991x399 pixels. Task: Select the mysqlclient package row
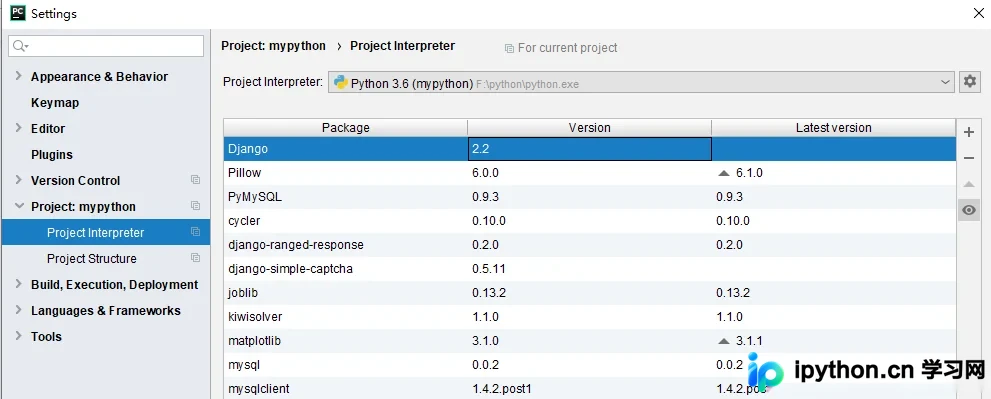(590, 388)
